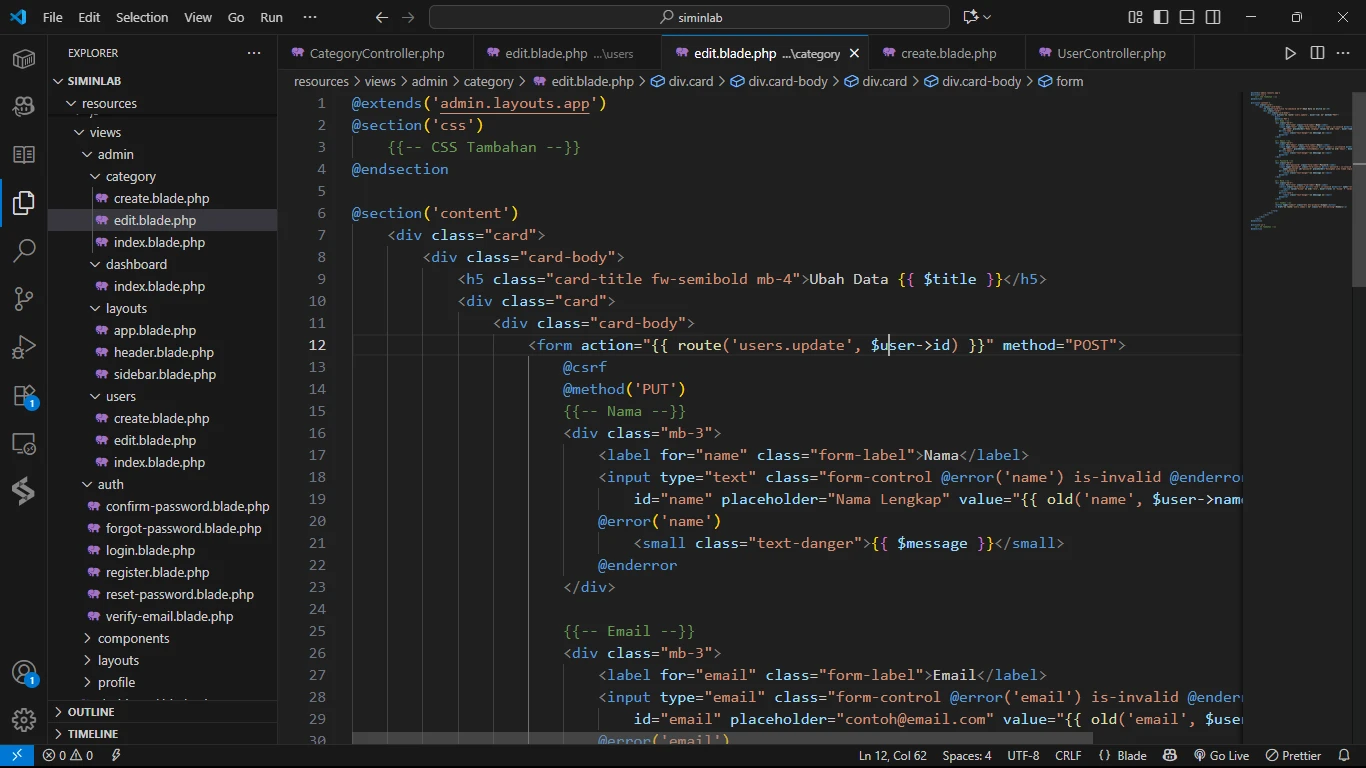Click the notifications bell in status bar
The image size is (1366, 768).
1343,756
